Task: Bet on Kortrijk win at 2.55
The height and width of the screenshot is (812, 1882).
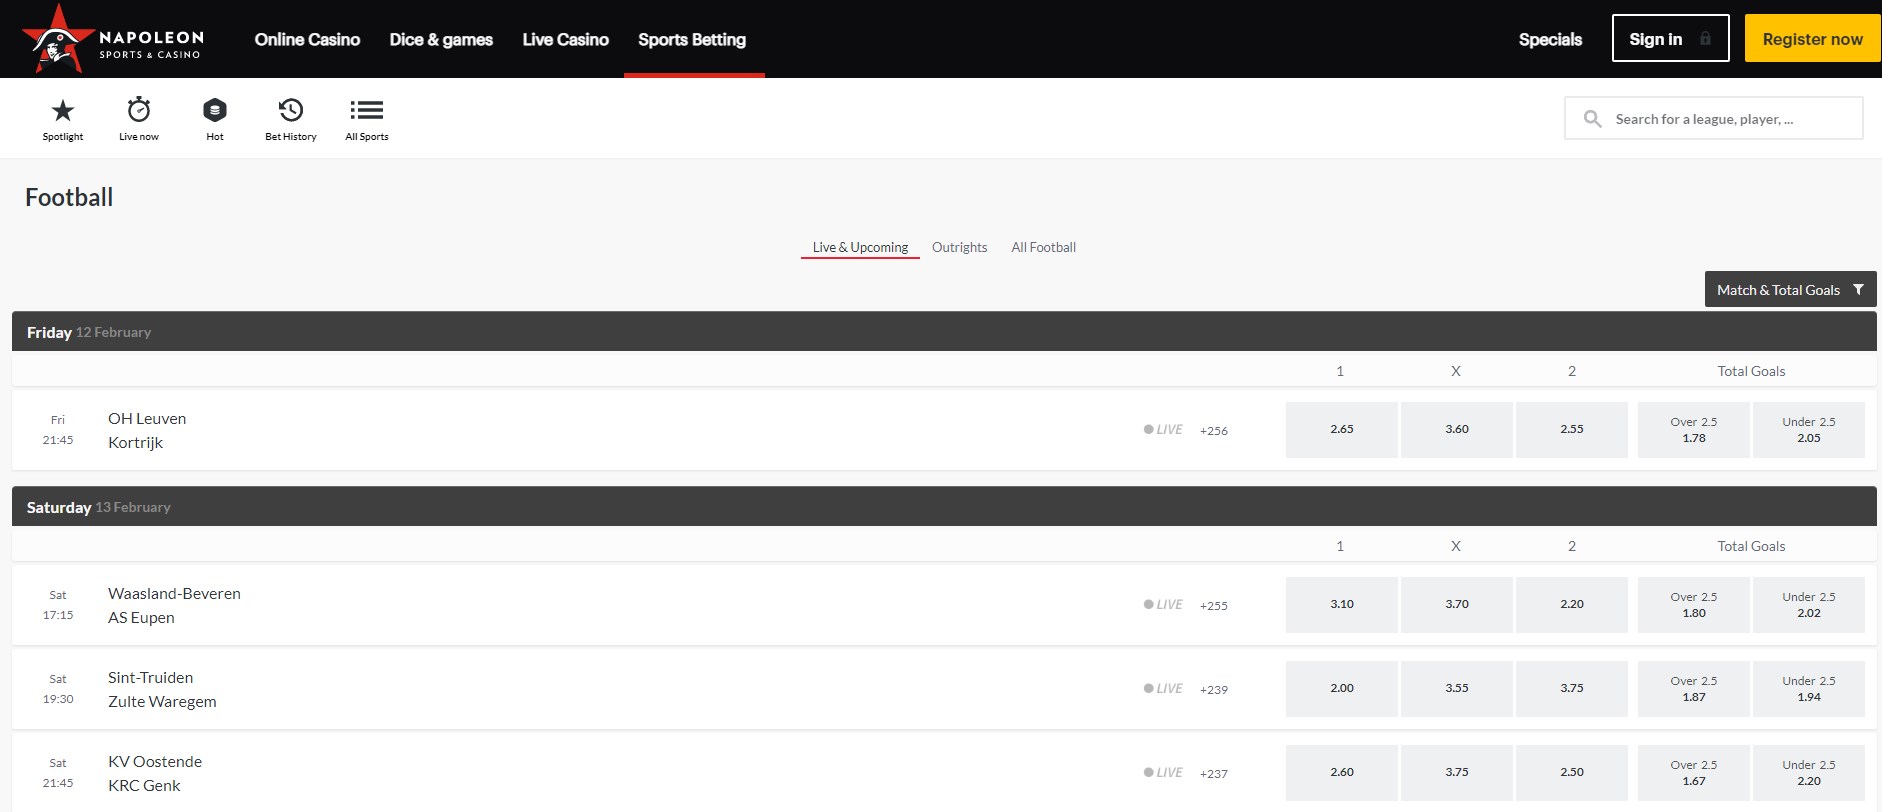Action: [1571, 429]
